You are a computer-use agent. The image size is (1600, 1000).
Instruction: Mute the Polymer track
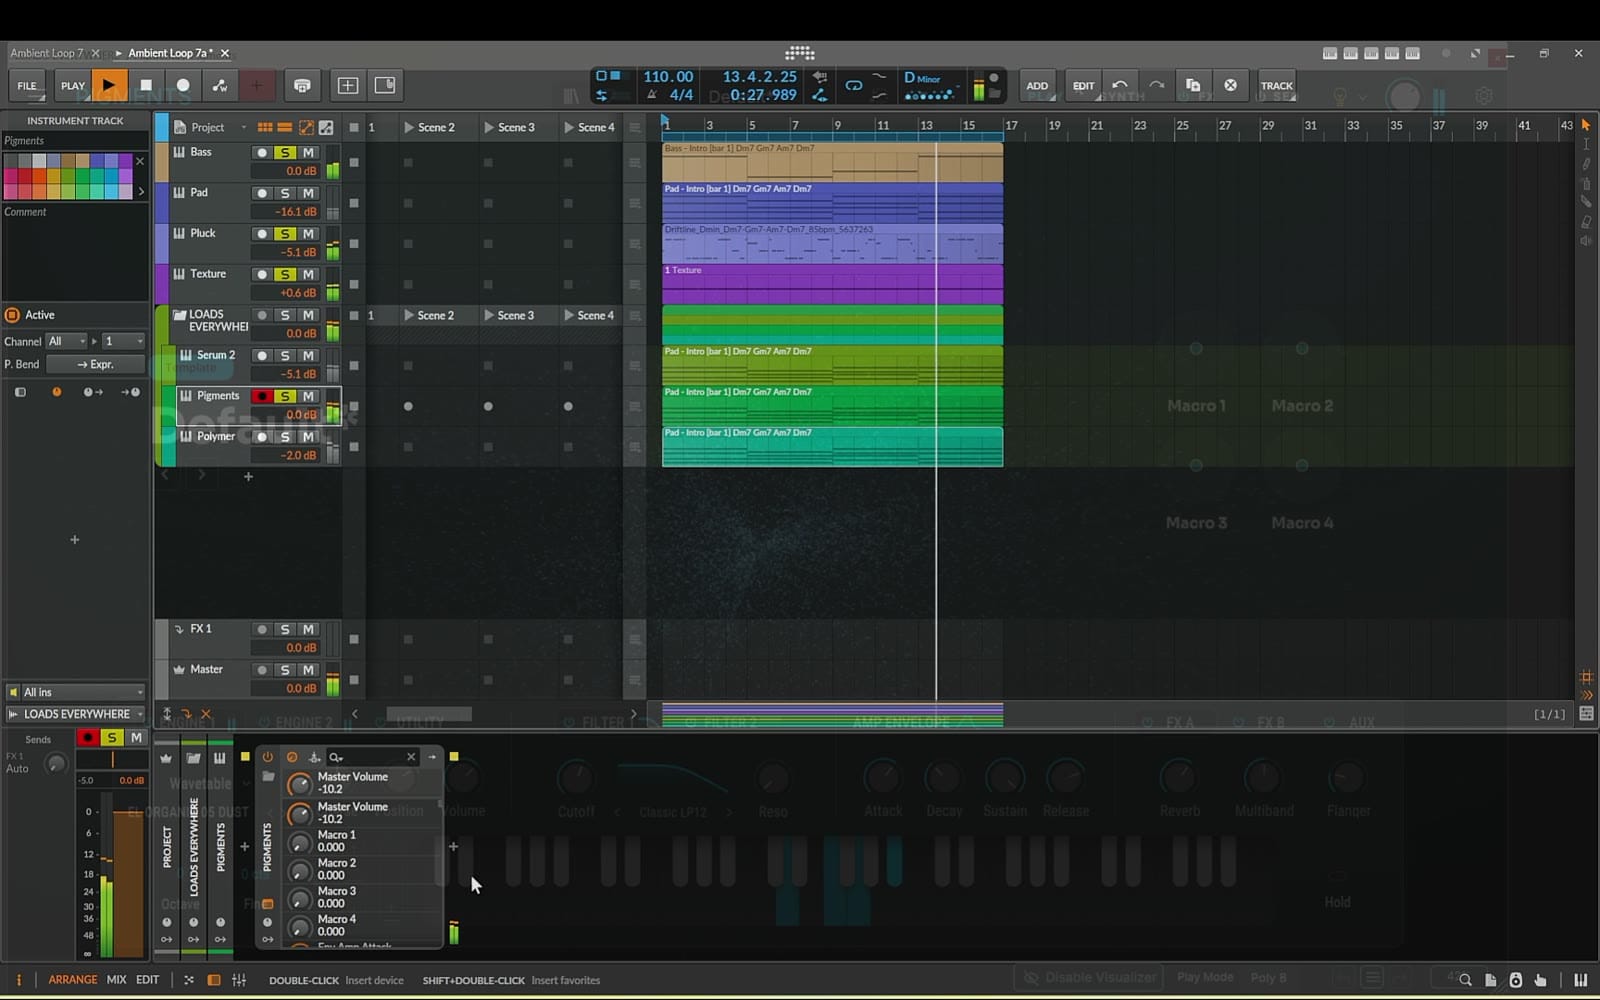pos(309,437)
